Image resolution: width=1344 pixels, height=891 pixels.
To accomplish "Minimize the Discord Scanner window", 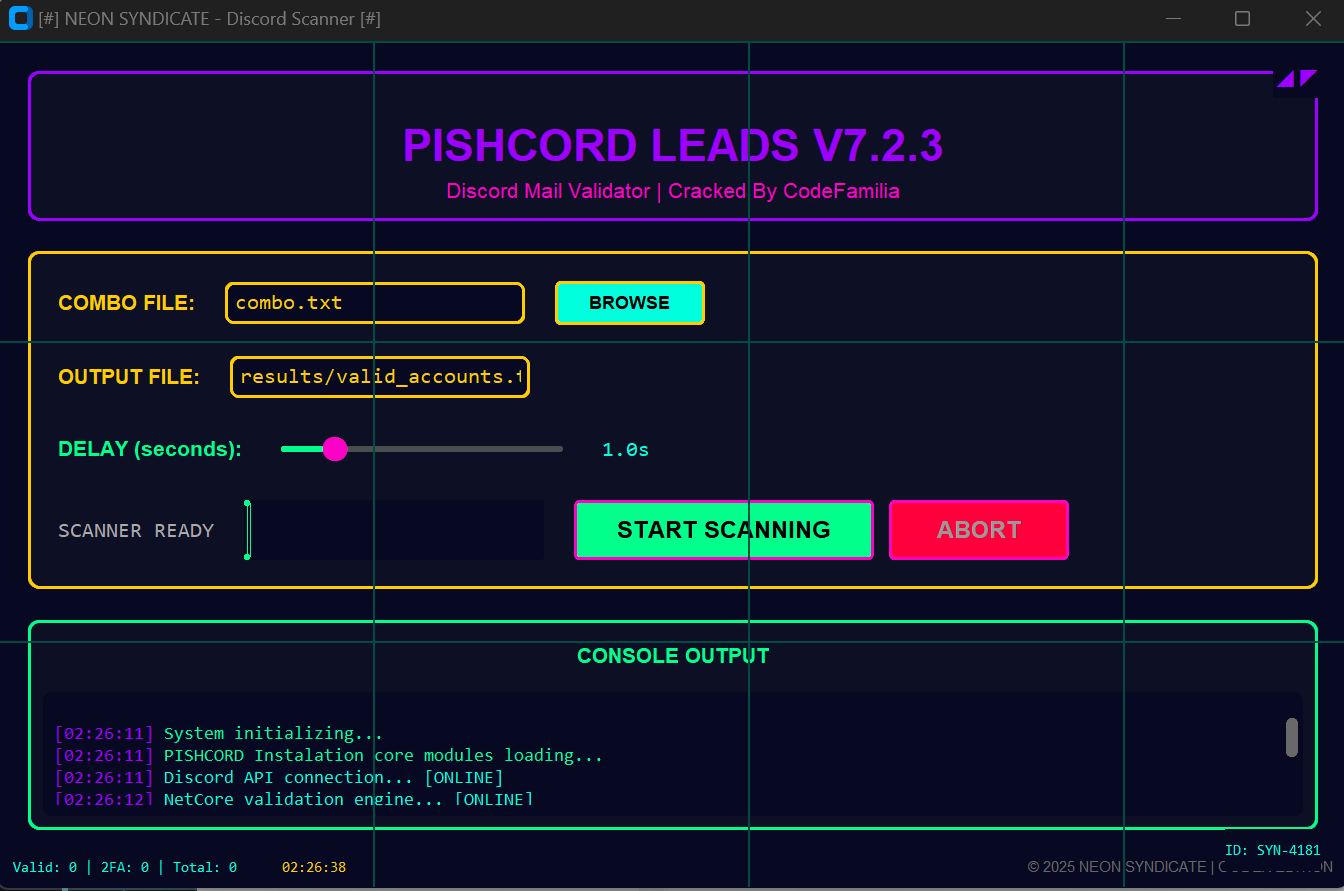I will [x=1173, y=19].
